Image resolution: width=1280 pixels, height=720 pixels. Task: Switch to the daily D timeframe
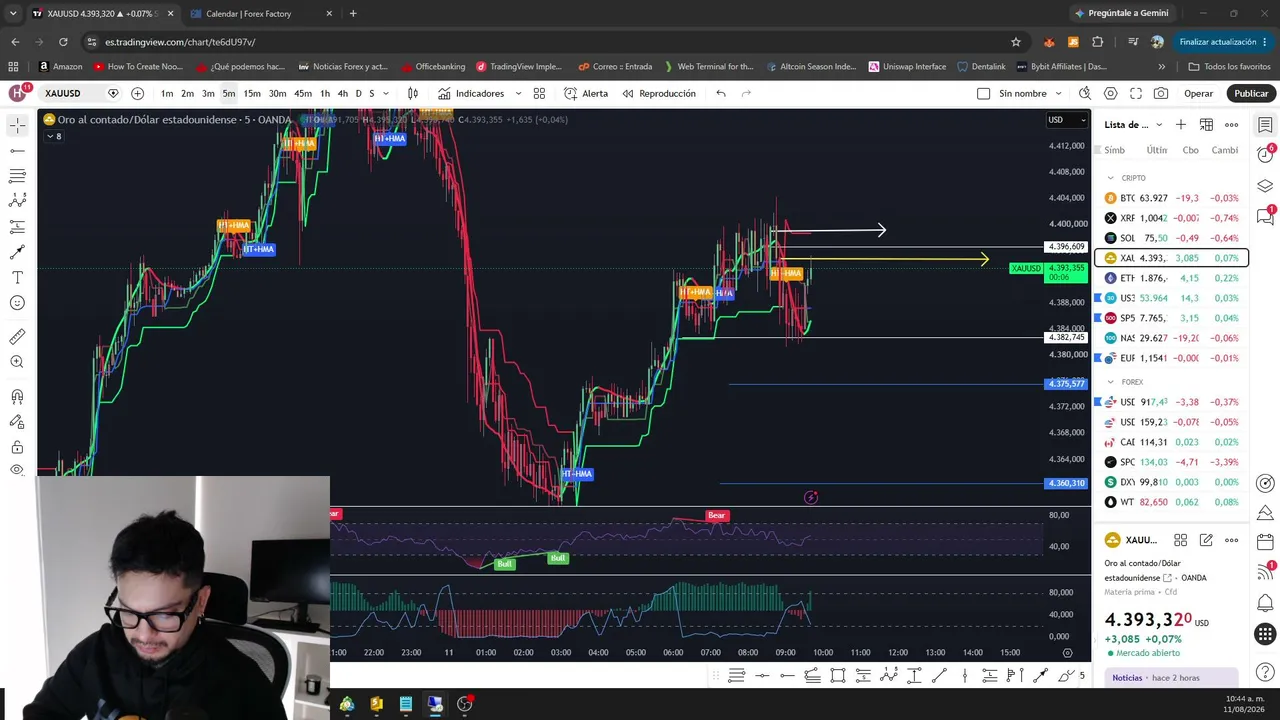(x=358, y=93)
